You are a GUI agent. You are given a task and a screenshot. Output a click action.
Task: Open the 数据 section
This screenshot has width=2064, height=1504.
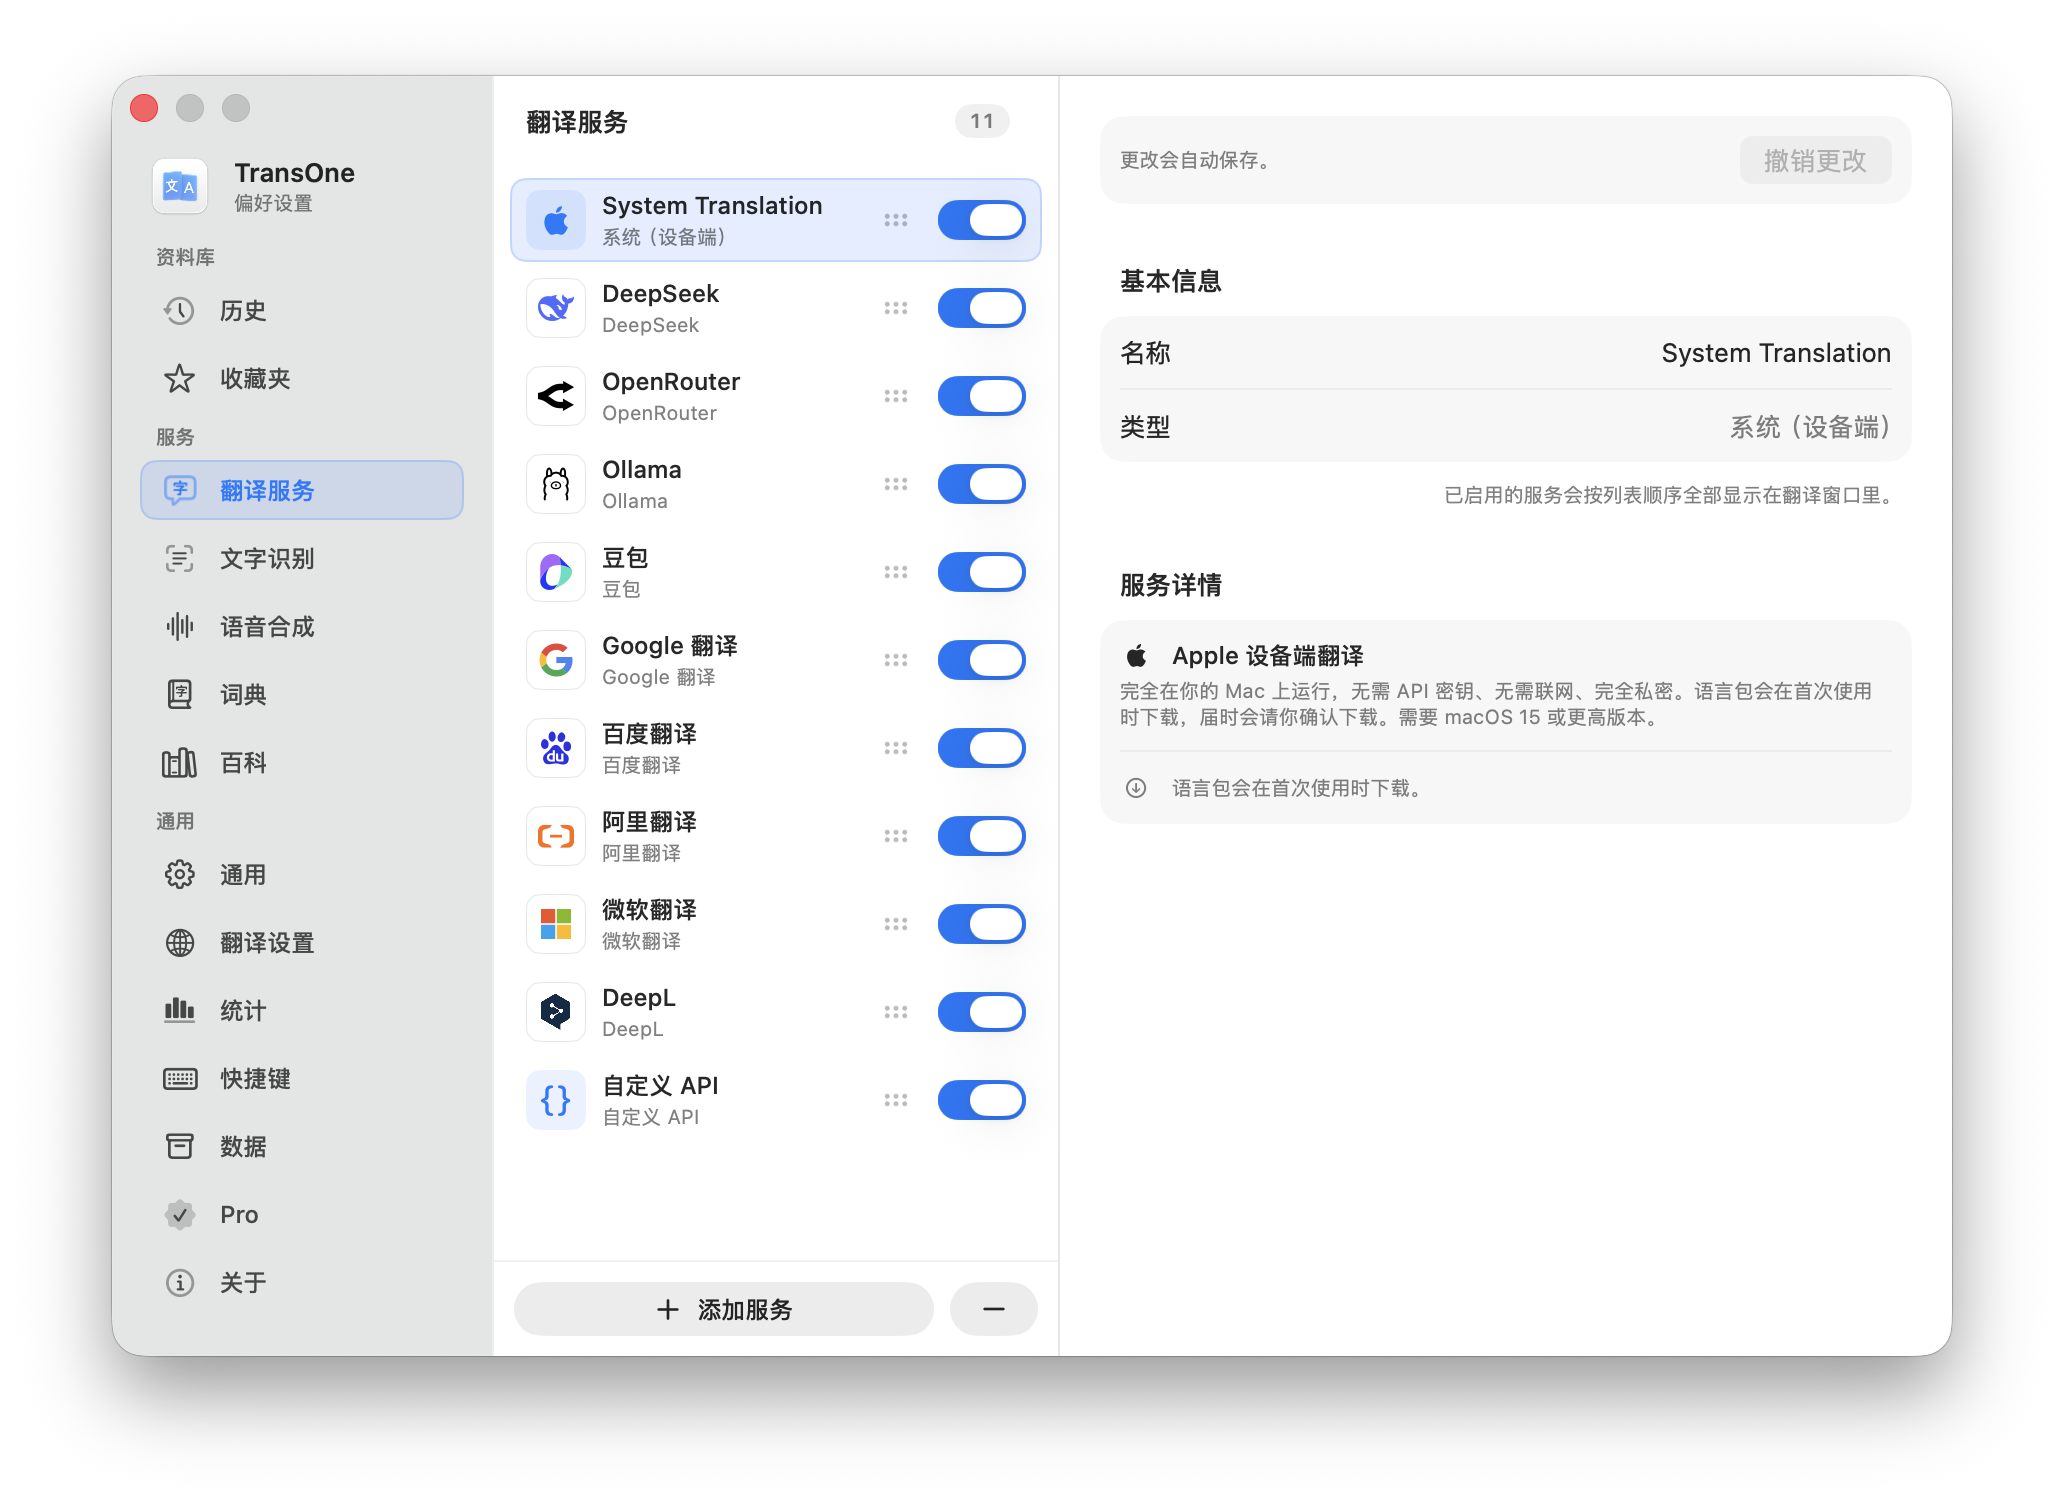tap(302, 1146)
